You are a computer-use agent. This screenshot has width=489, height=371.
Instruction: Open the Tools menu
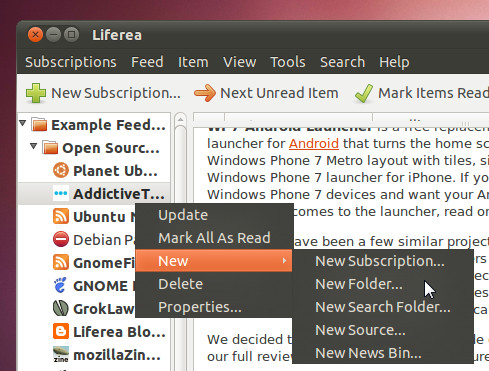(x=288, y=62)
